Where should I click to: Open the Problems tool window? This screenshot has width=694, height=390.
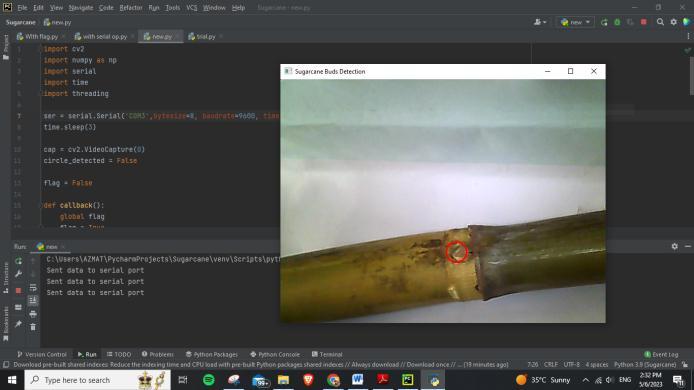pyautogui.click(x=158, y=354)
